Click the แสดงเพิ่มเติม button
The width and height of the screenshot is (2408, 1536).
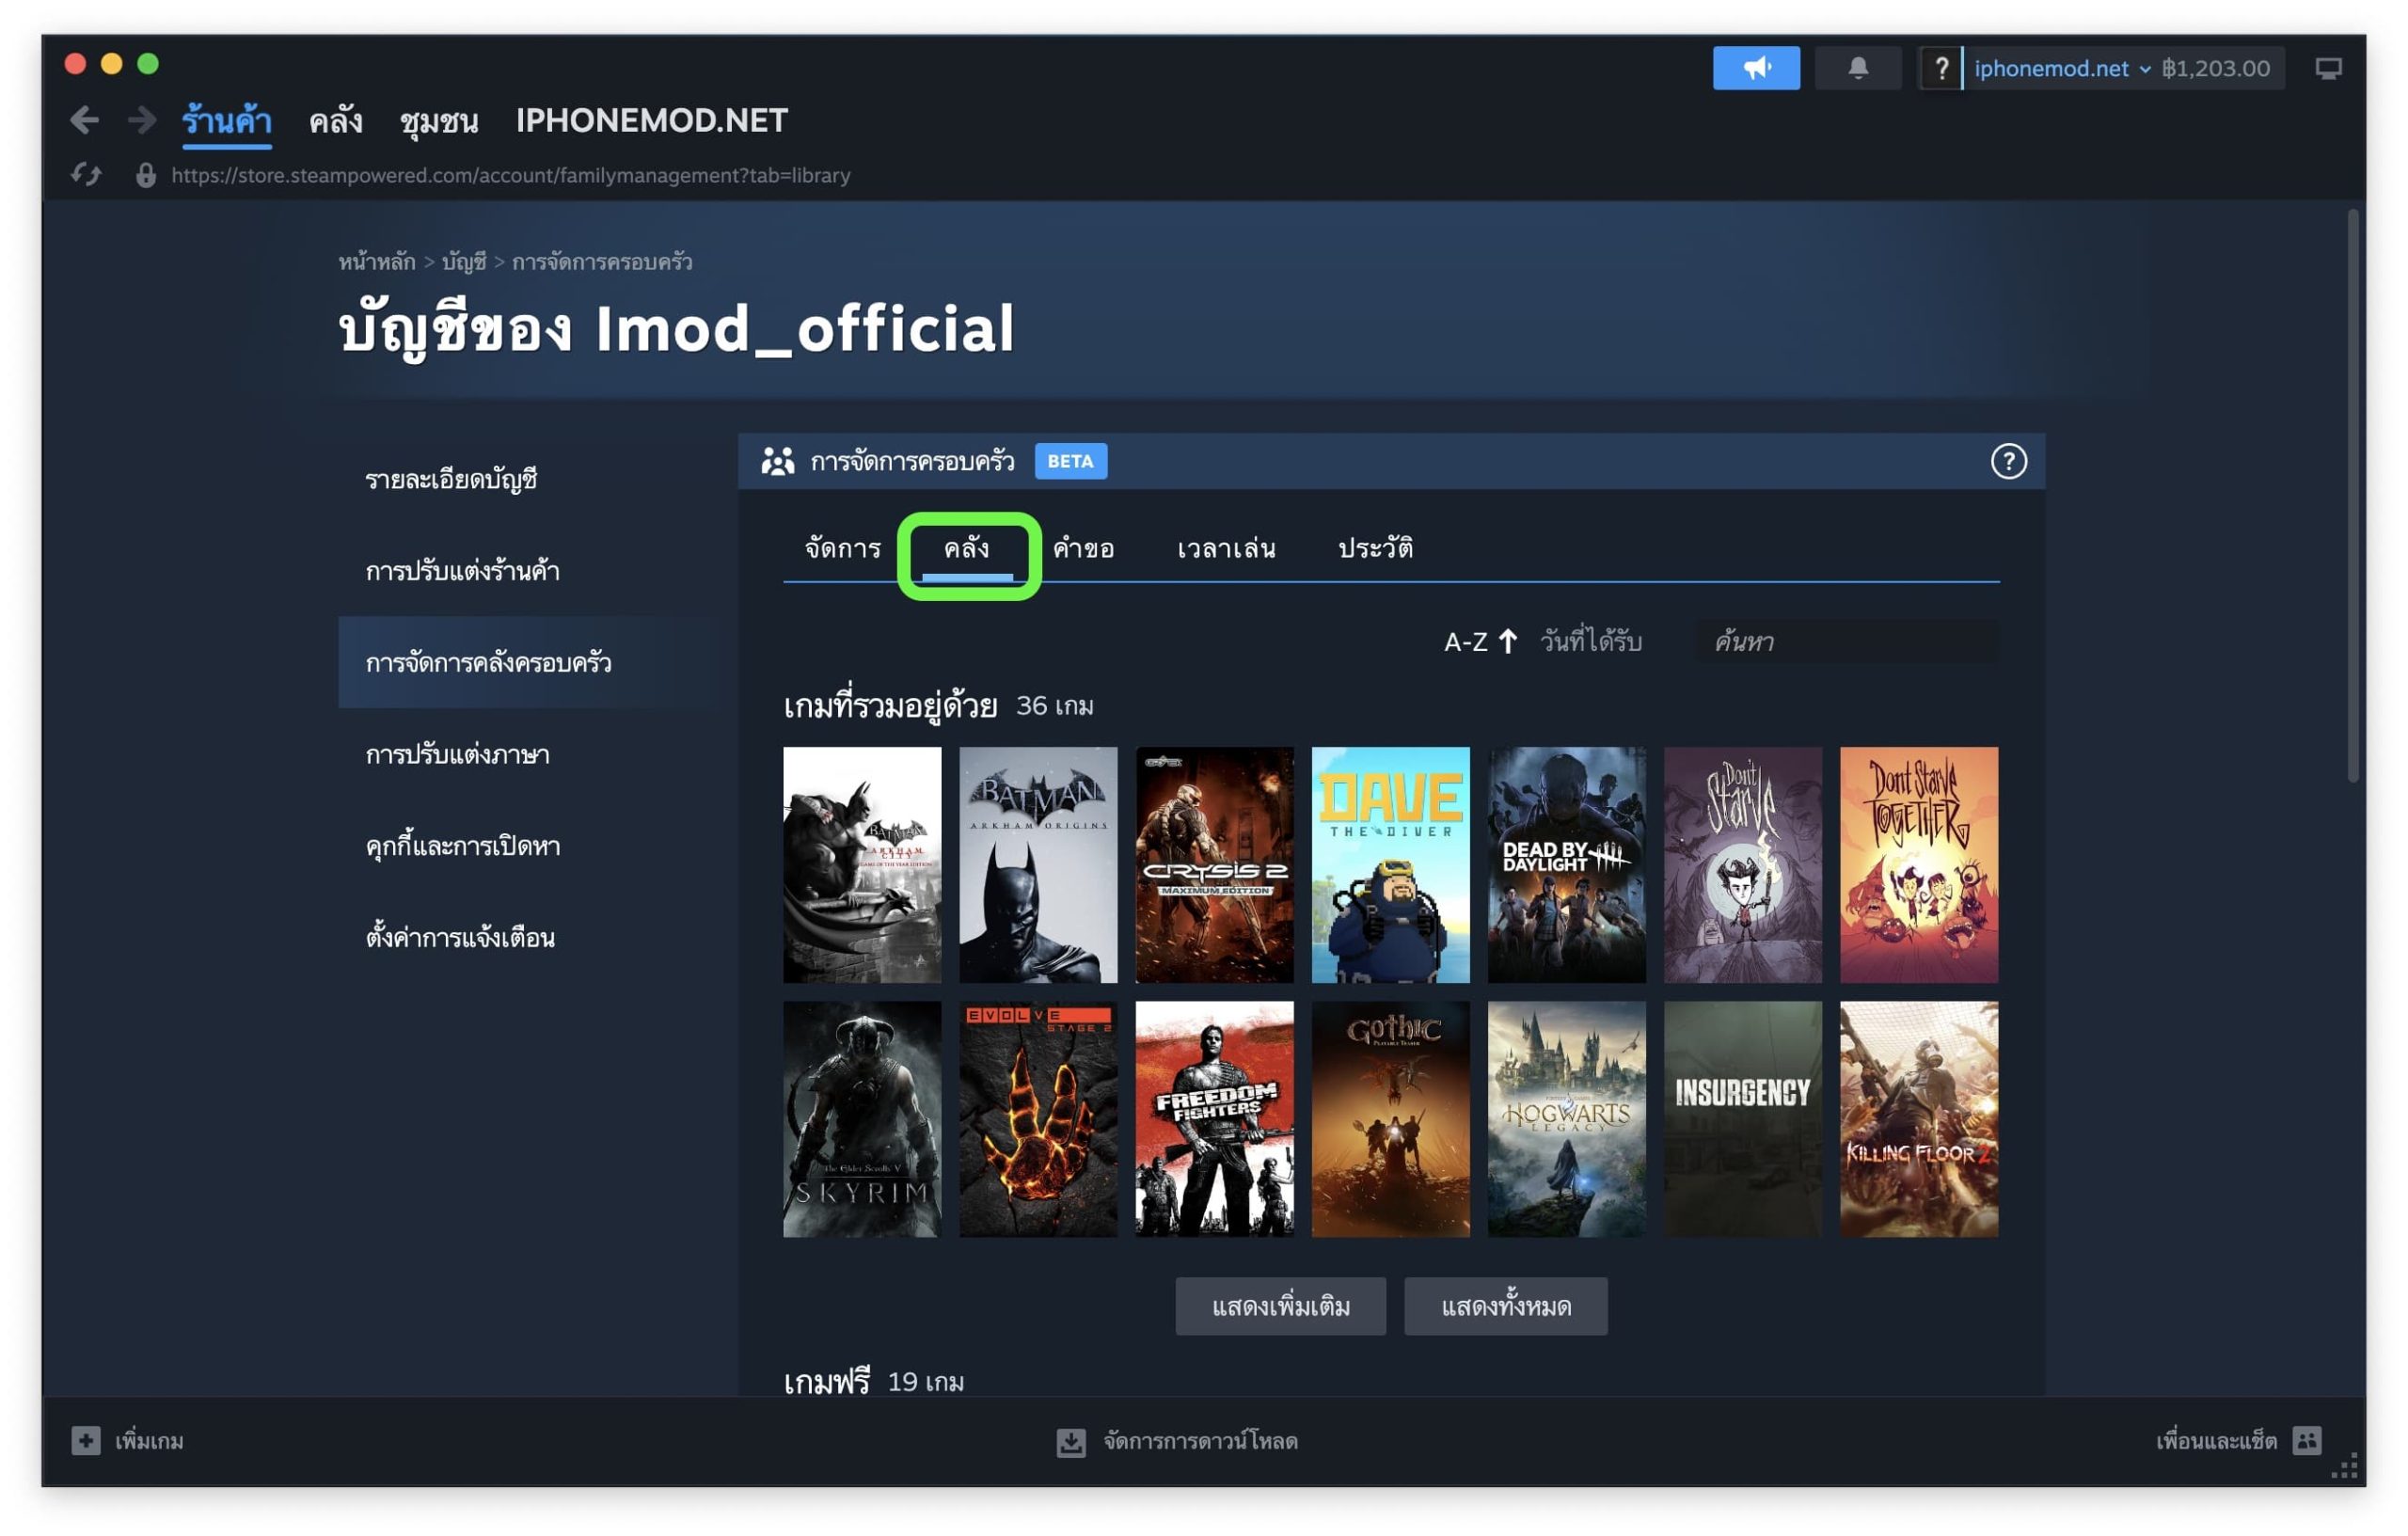1280,1306
